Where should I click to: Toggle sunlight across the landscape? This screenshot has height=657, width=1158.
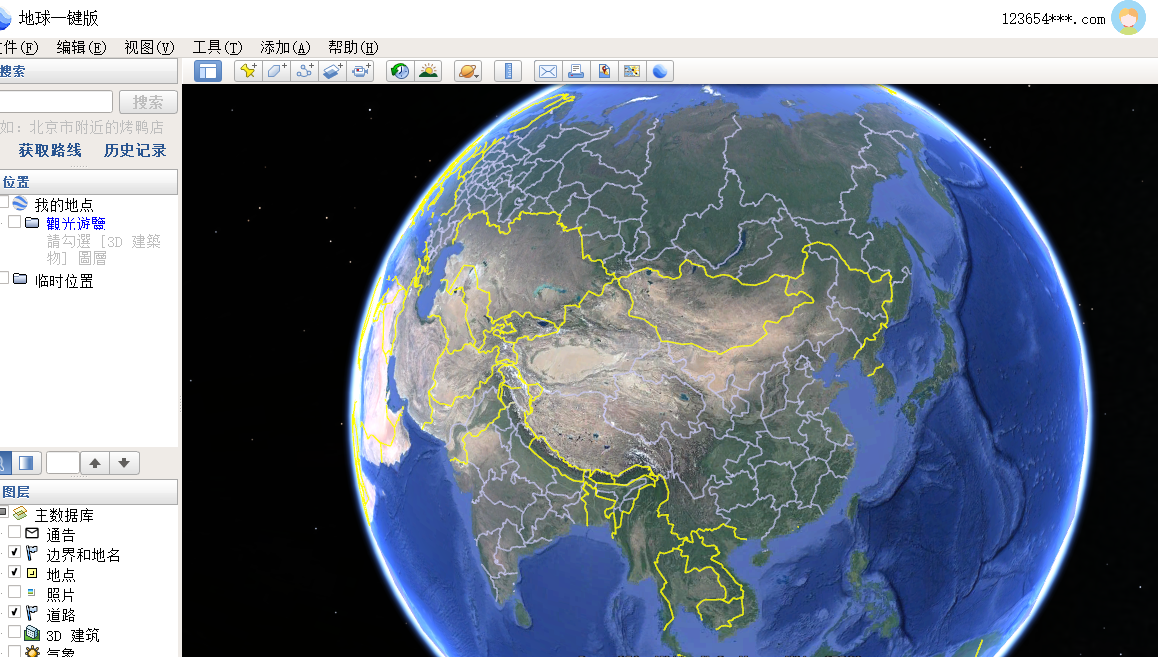(428, 71)
